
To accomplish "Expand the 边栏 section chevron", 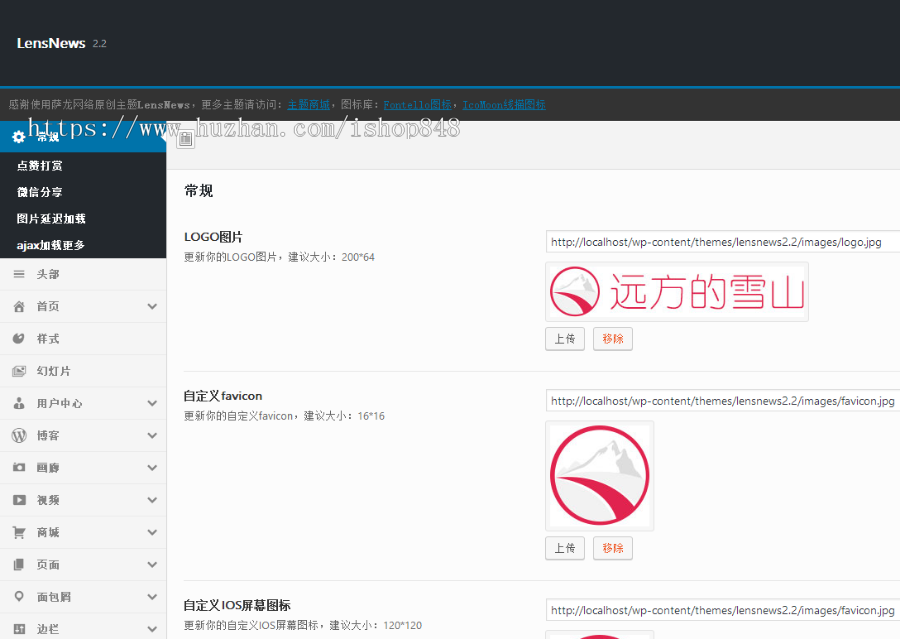I will [152, 629].
